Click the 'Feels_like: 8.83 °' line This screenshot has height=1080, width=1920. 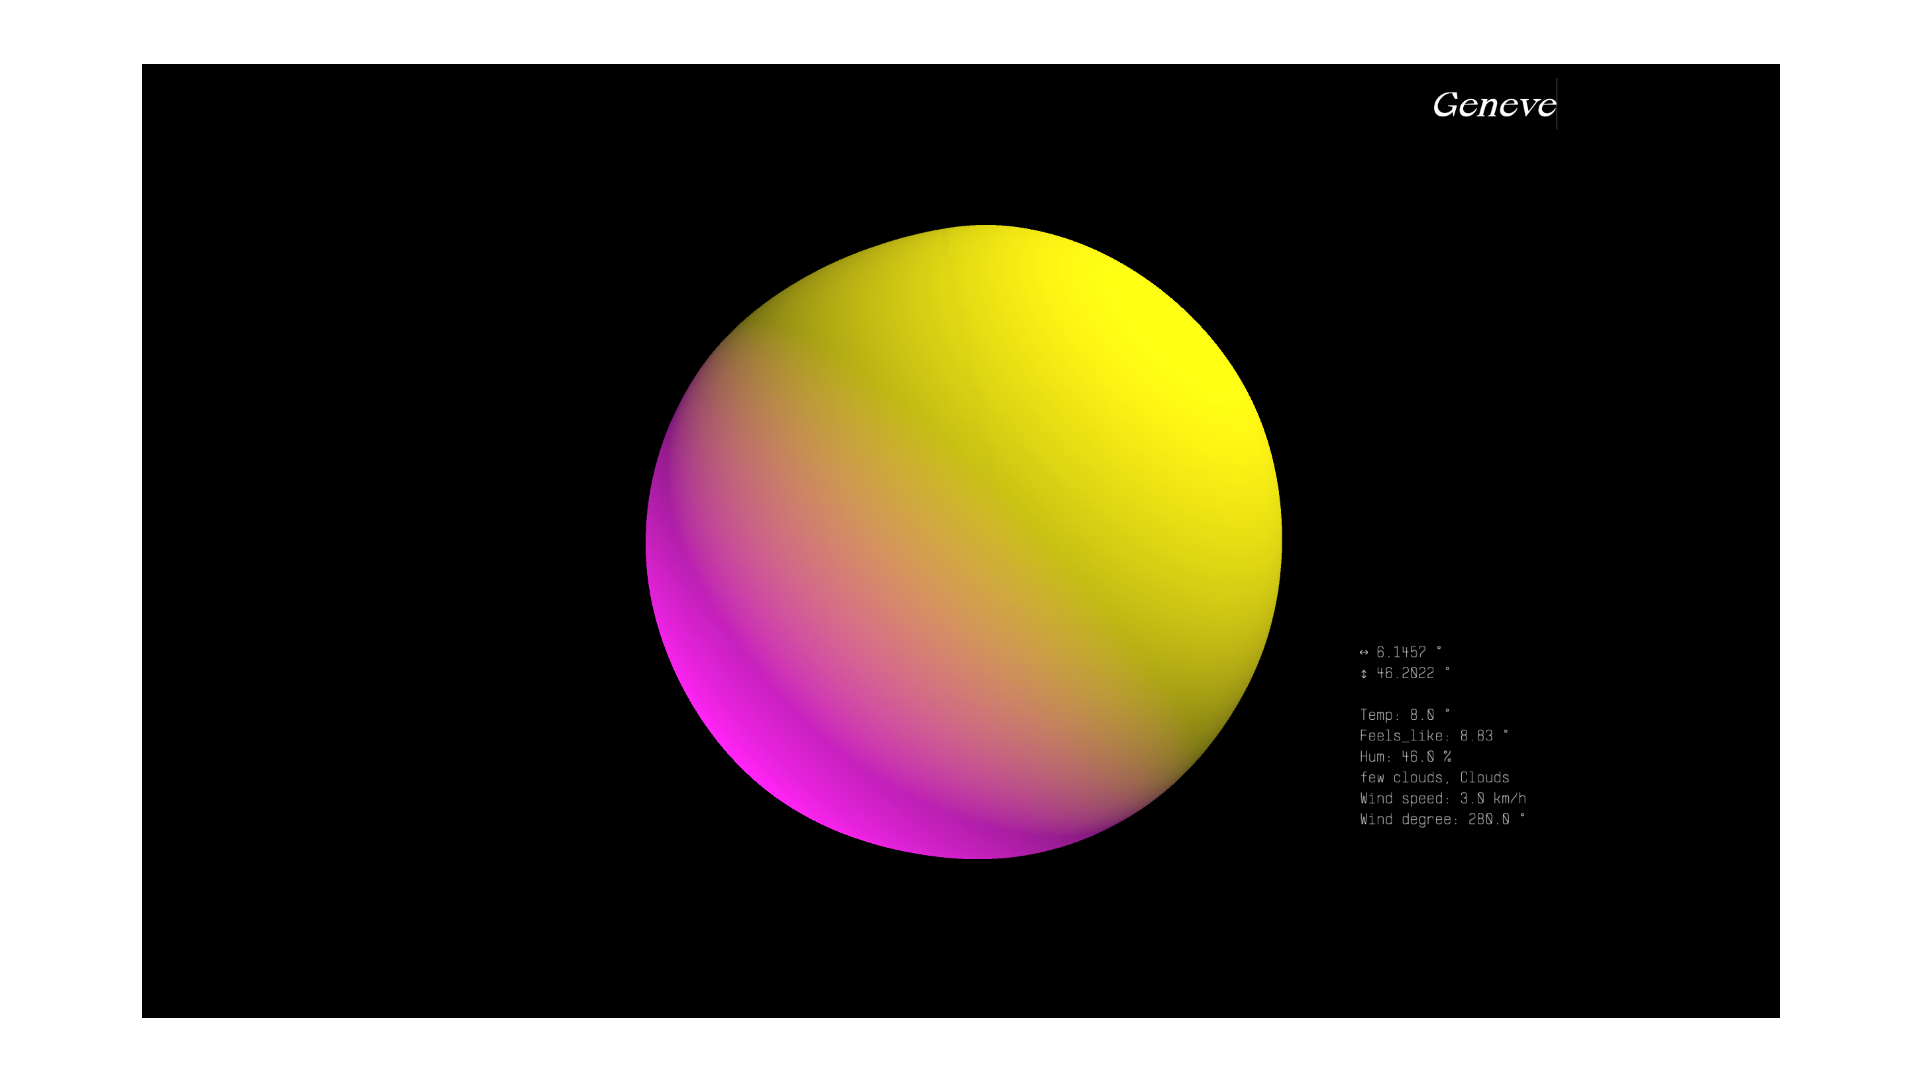pos(1433,736)
